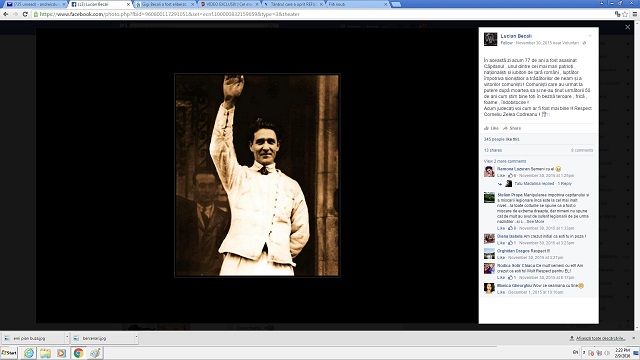The image size is (640, 360).
Task: Like Diana Izabela's comment
Action: point(501,243)
